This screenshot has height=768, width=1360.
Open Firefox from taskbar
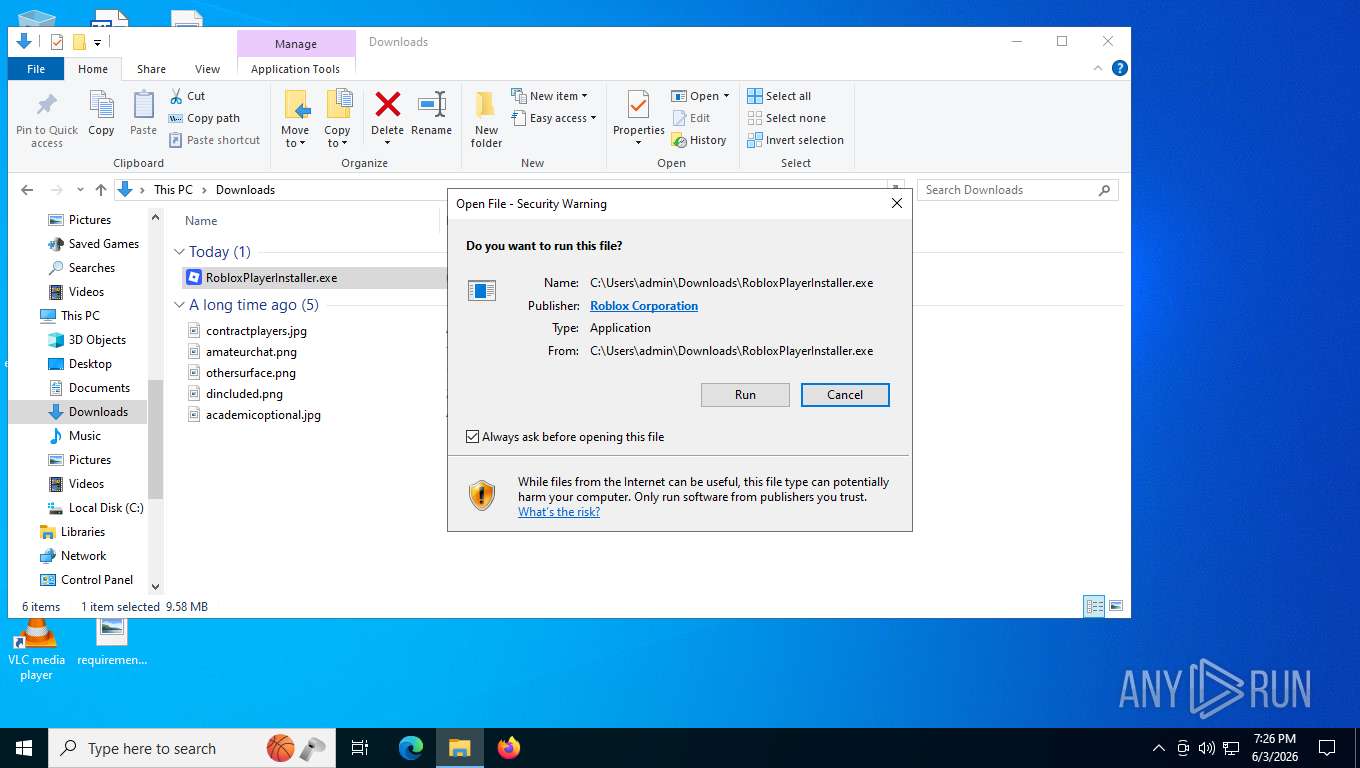(509, 748)
